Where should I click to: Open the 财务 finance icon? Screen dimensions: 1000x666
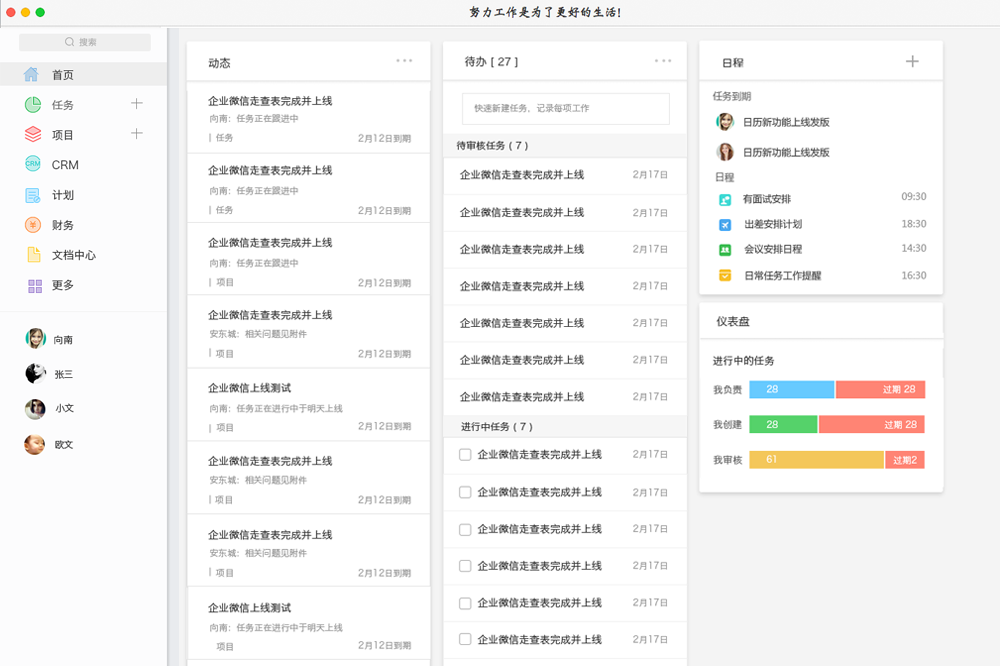point(33,225)
